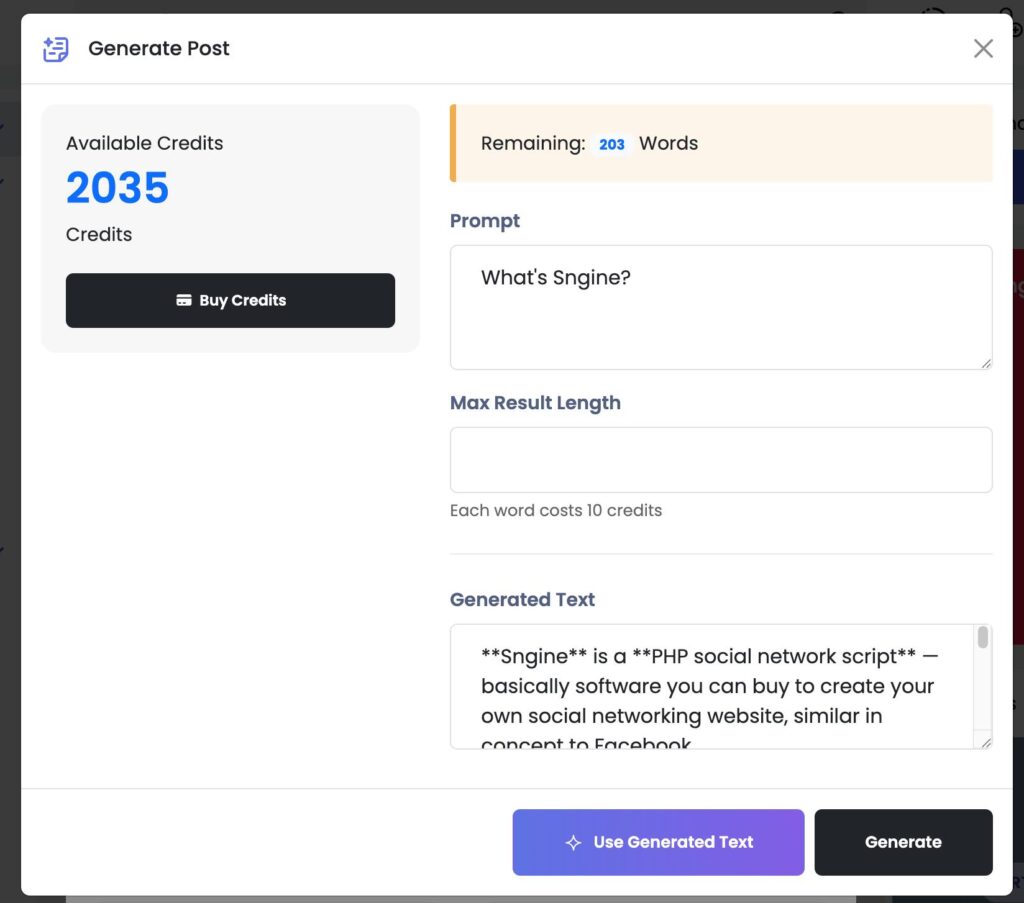Image resolution: width=1024 pixels, height=903 pixels.
Task: Click the blue 2035 credits number
Action: [x=118, y=188]
